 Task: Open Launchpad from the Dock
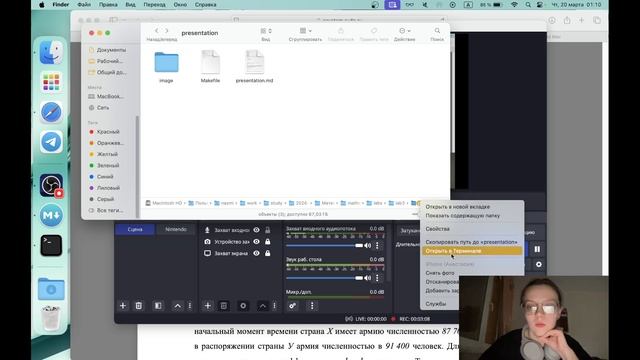click(x=51, y=82)
